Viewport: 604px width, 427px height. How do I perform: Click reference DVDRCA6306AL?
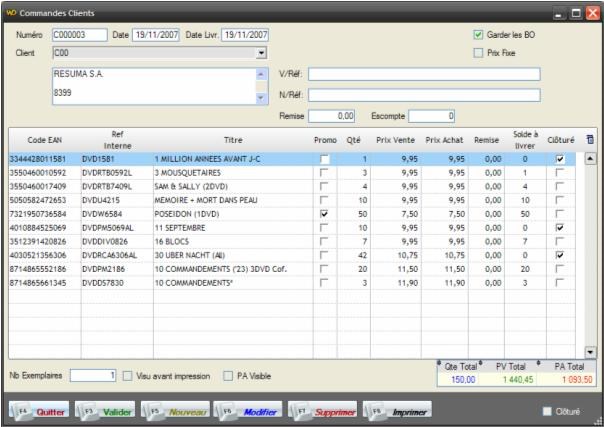109,255
